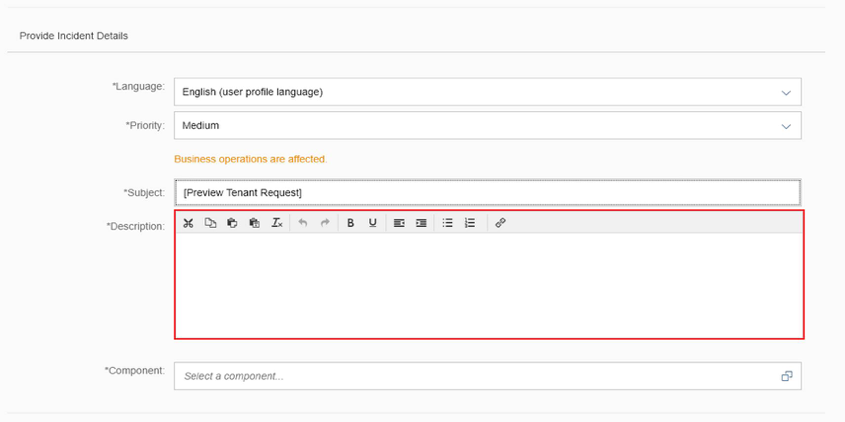Screen dimensions: 845x422
Task: Insert a numbered list
Action: point(470,223)
